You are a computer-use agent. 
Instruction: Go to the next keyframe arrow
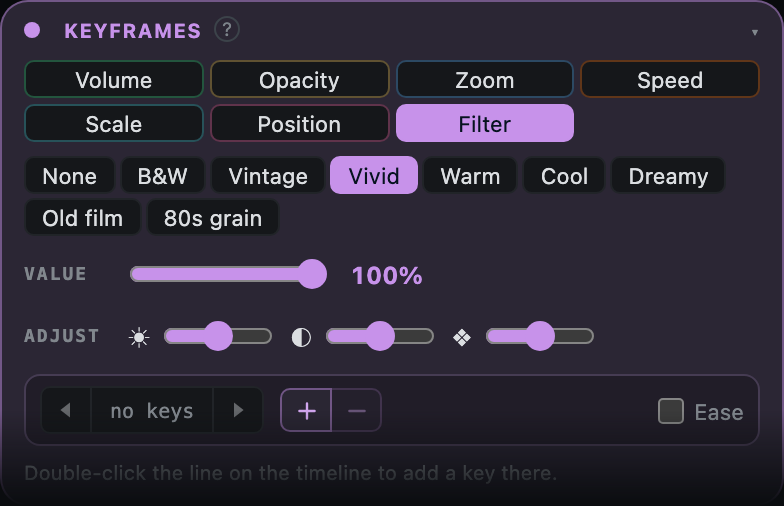pyautogui.click(x=238, y=410)
